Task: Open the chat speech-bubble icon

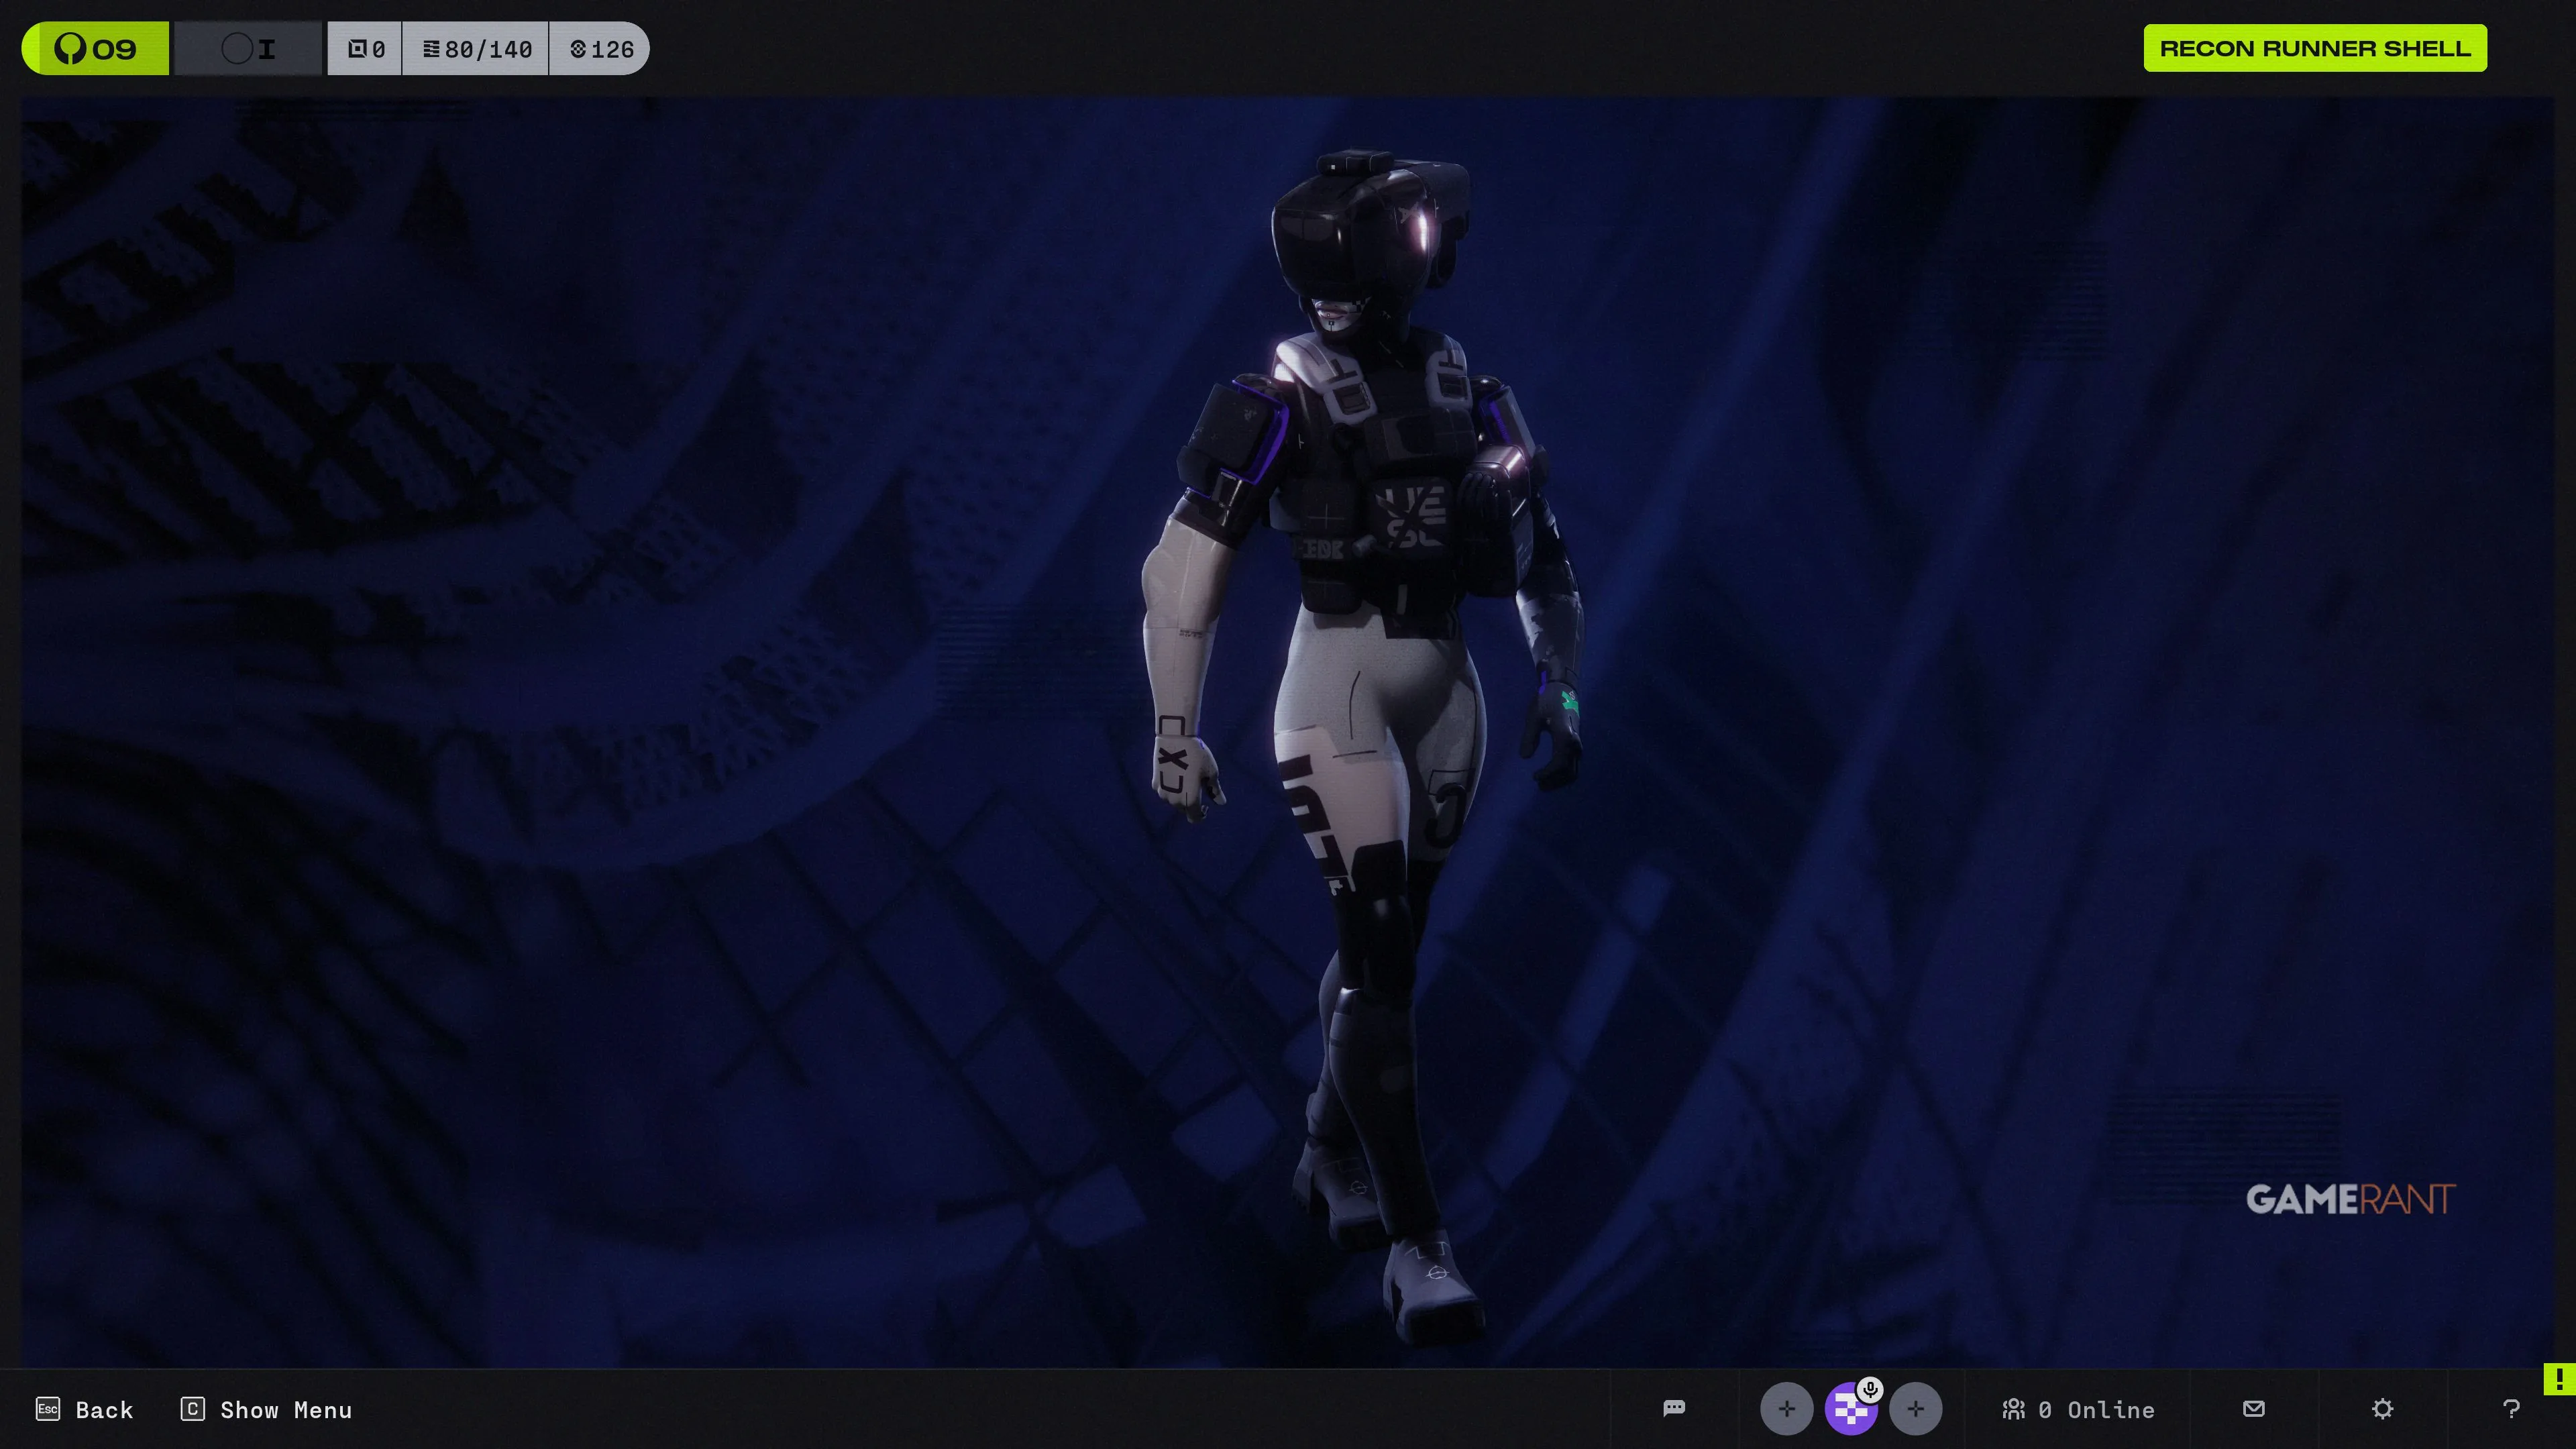Action: point(1674,1408)
